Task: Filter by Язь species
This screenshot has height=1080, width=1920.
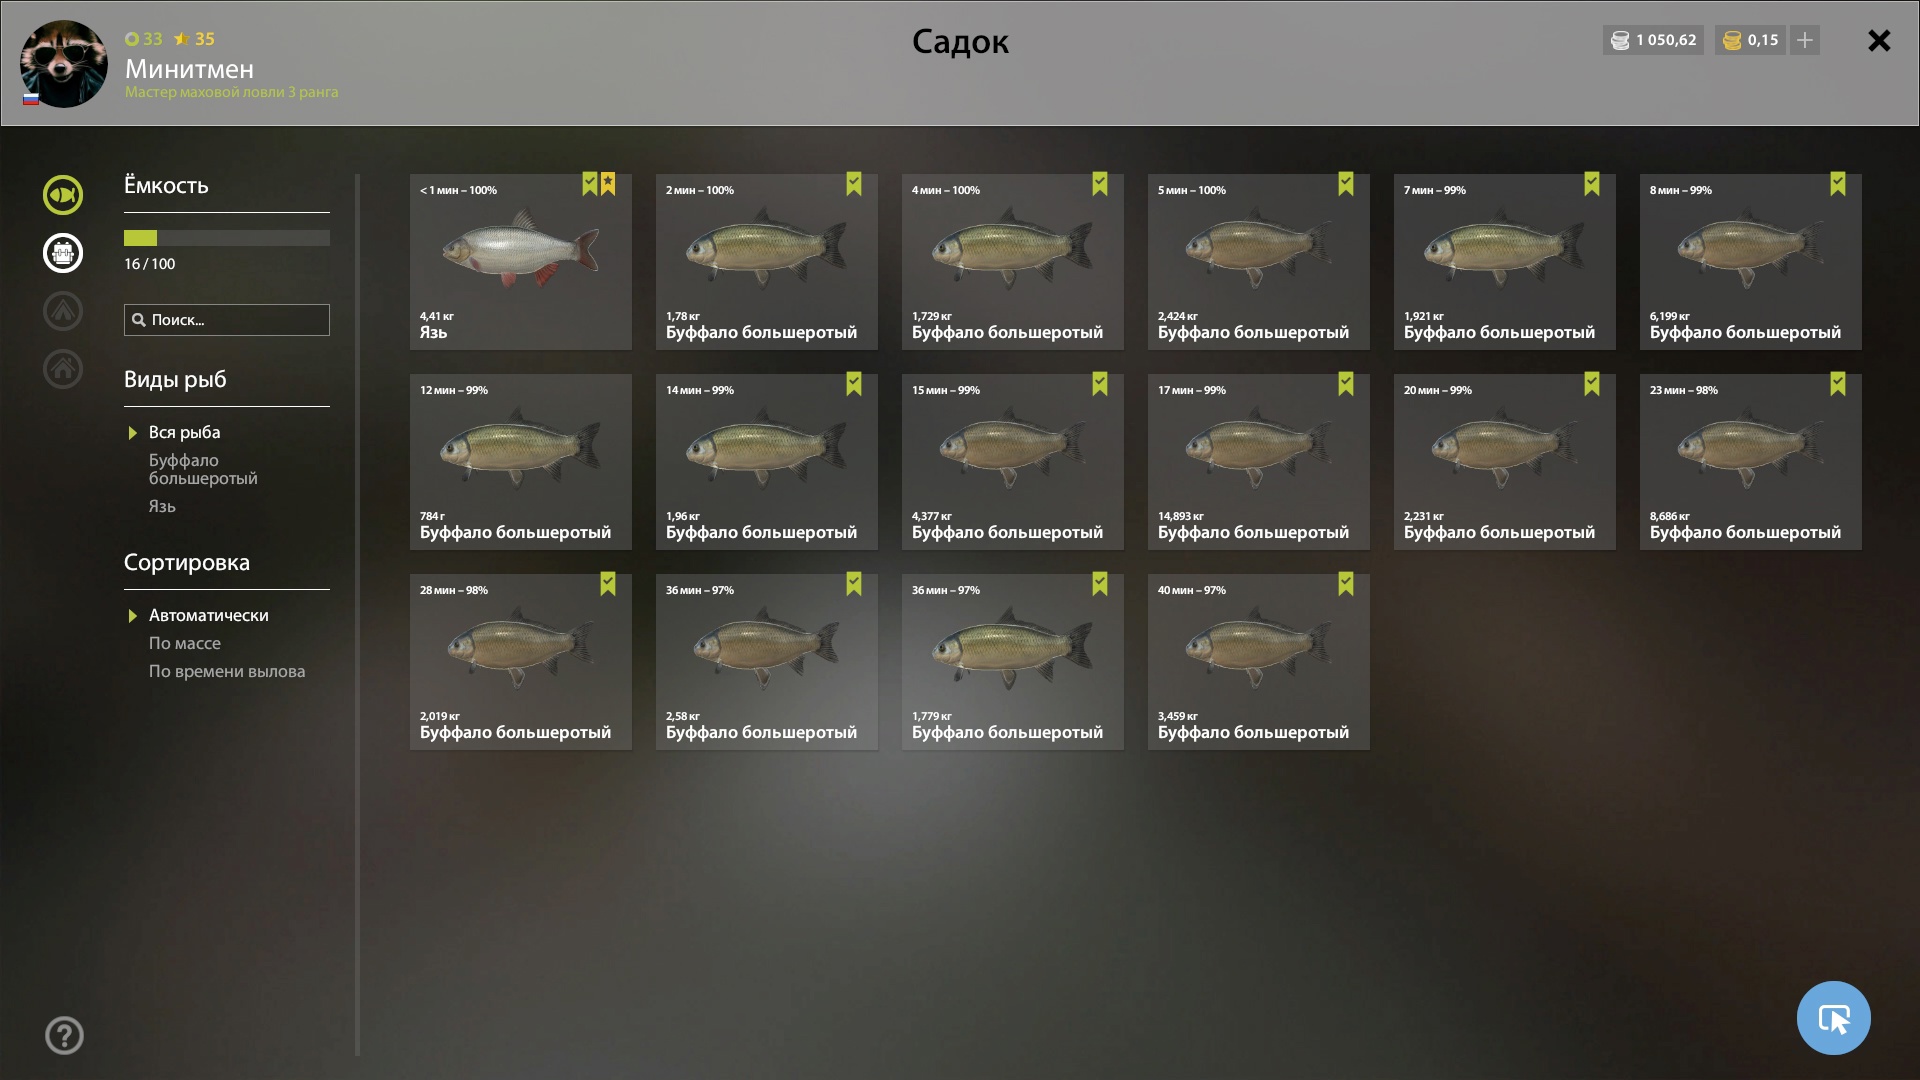Action: click(162, 506)
